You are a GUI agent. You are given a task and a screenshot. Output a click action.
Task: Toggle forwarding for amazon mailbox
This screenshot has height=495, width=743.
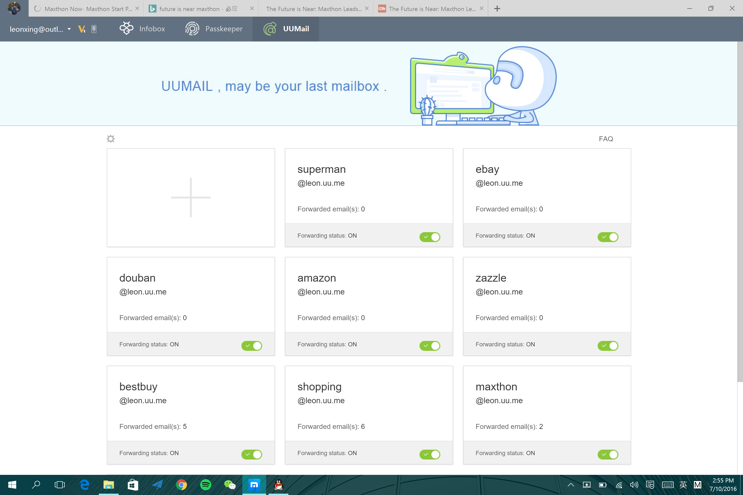tap(430, 346)
